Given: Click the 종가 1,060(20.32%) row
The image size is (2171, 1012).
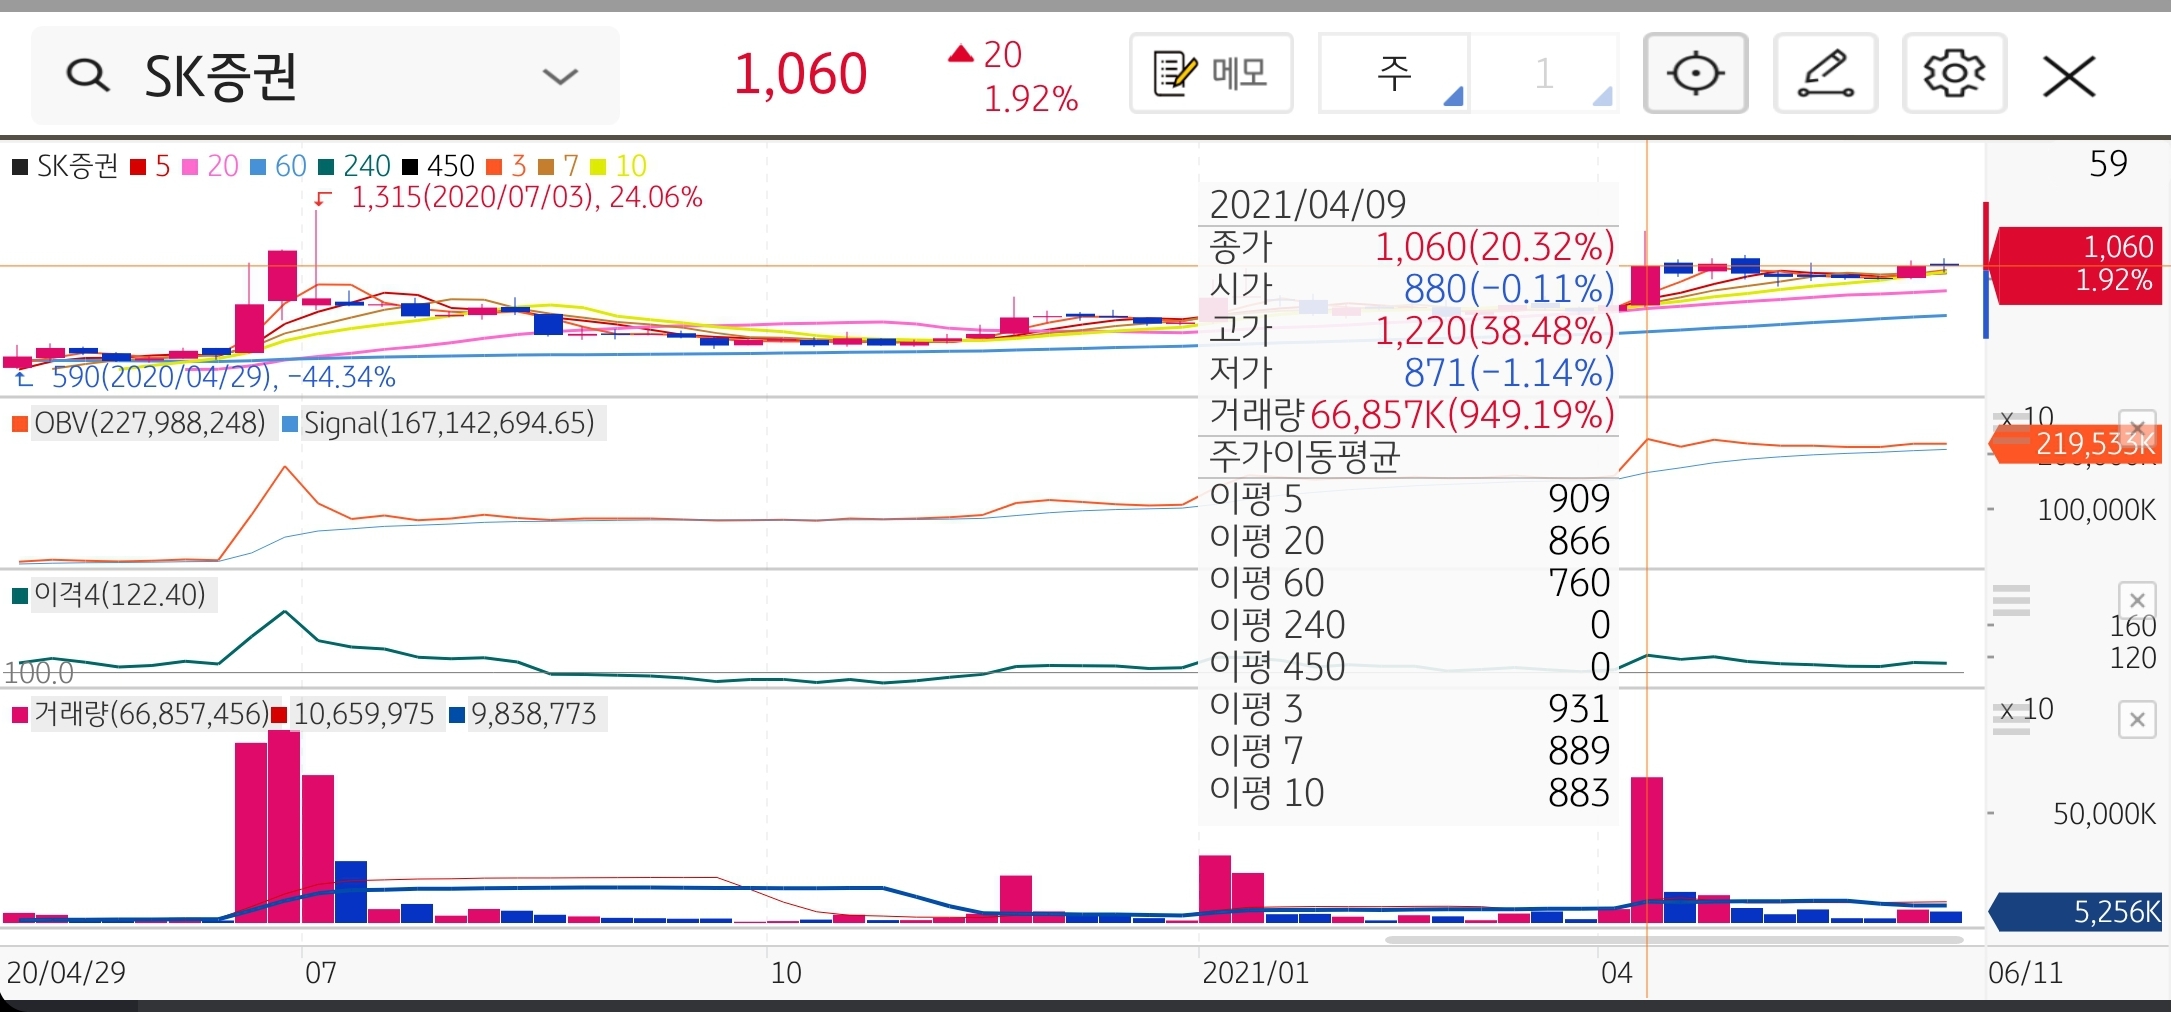Looking at the screenshot, I should tap(1411, 247).
